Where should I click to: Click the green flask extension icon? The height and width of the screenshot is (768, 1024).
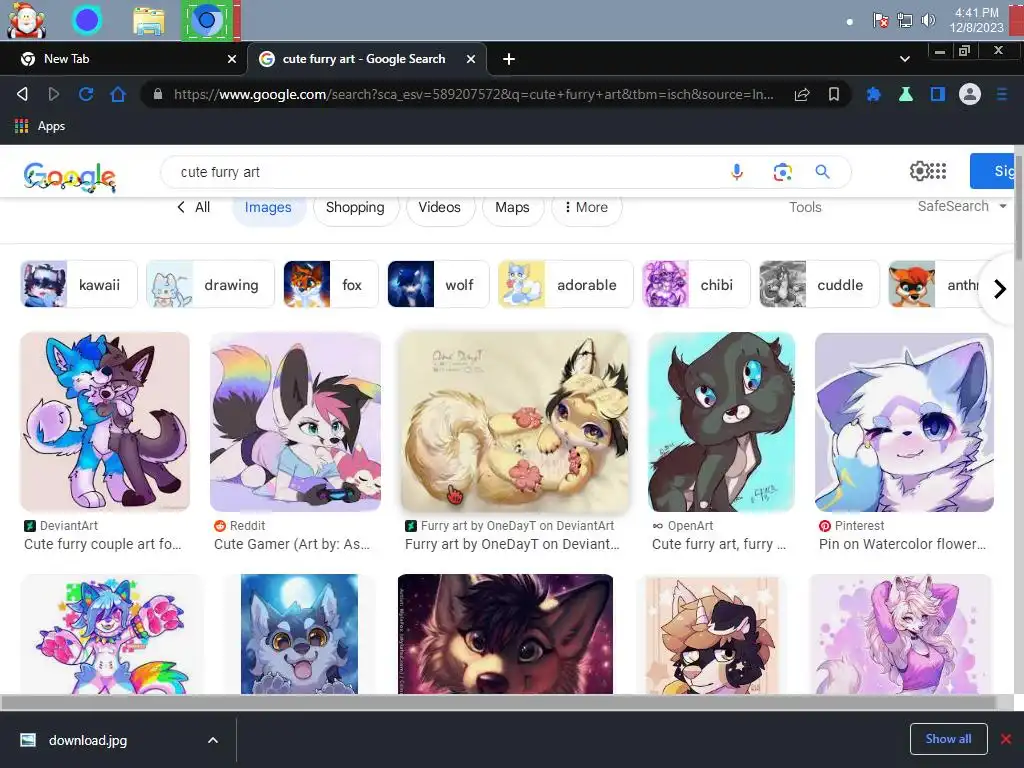[x=905, y=94]
